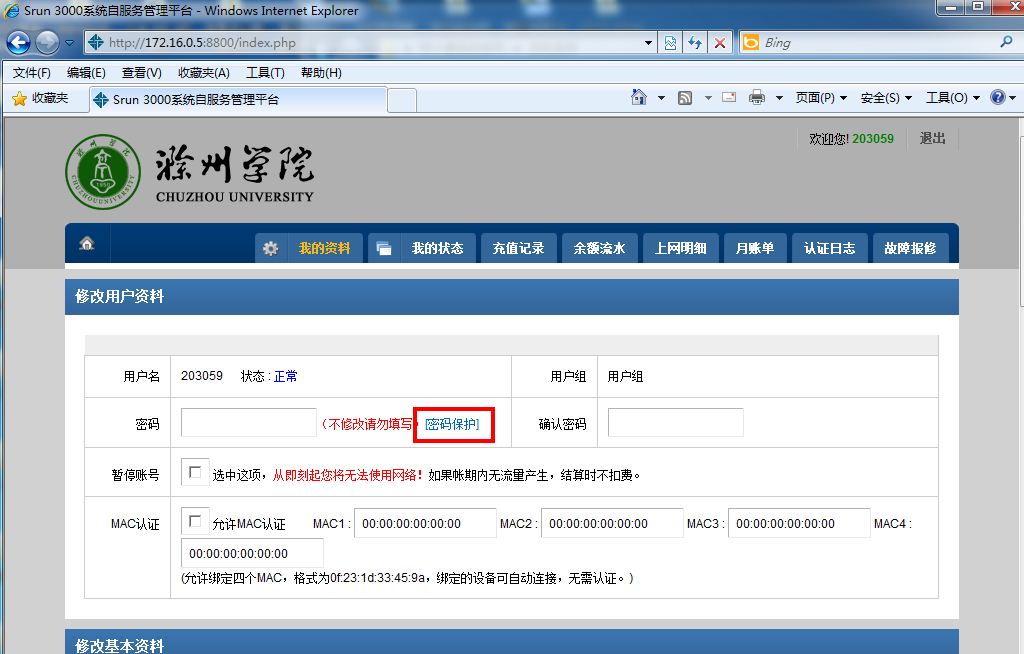
Task: Open the 页面(P) dropdown menu
Action: pos(821,98)
